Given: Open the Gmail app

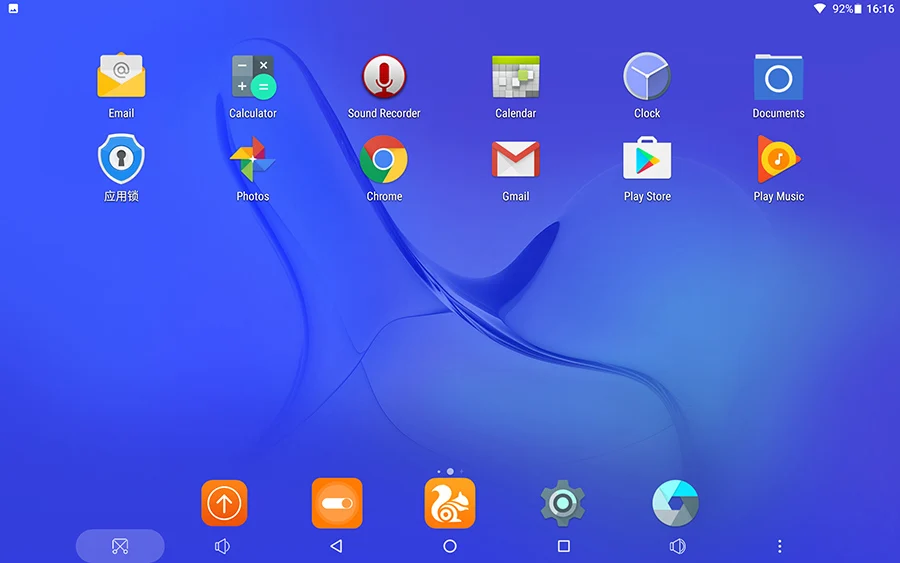Looking at the screenshot, I should pos(515,159).
